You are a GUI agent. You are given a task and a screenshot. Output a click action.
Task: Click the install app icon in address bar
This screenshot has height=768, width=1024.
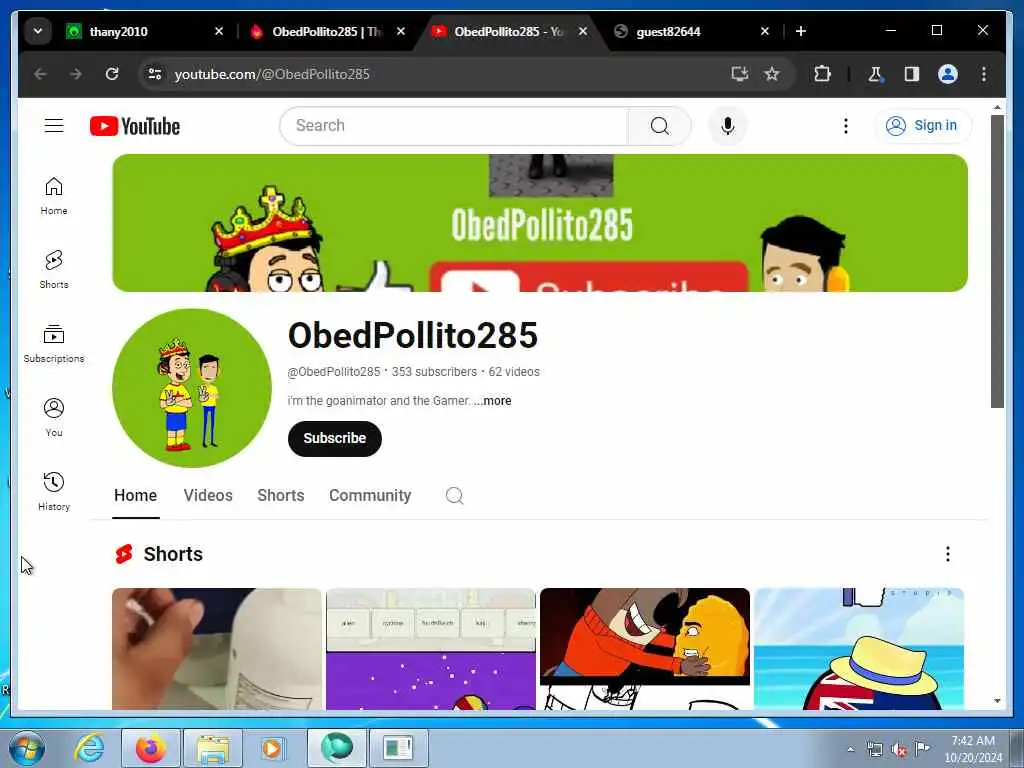739,74
